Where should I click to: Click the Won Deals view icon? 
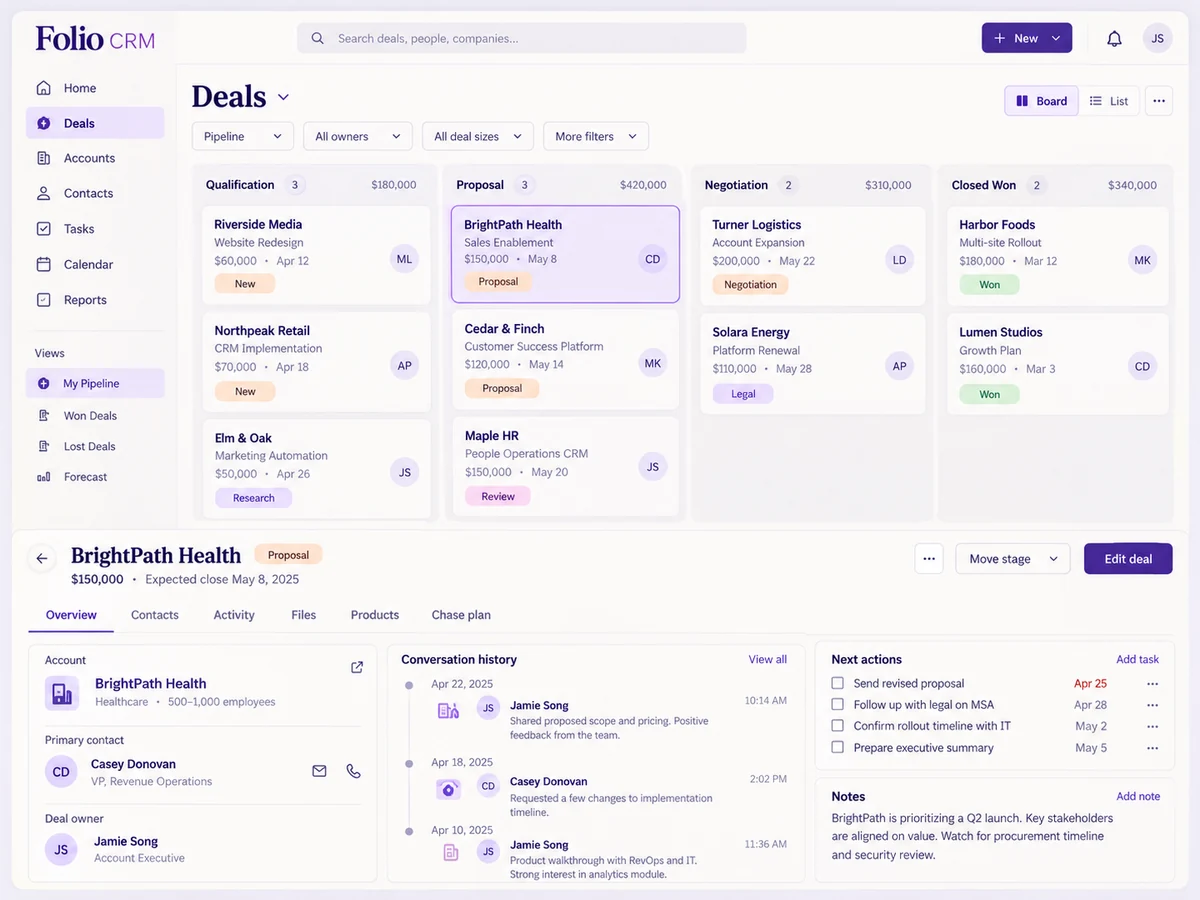pos(43,415)
